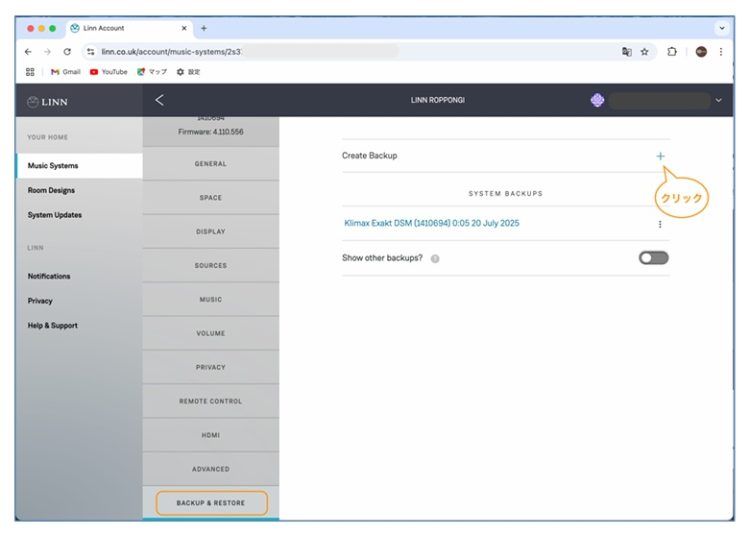The image size is (750, 535).
Task: Select the Linn Account browser tab
Action: click(128, 28)
